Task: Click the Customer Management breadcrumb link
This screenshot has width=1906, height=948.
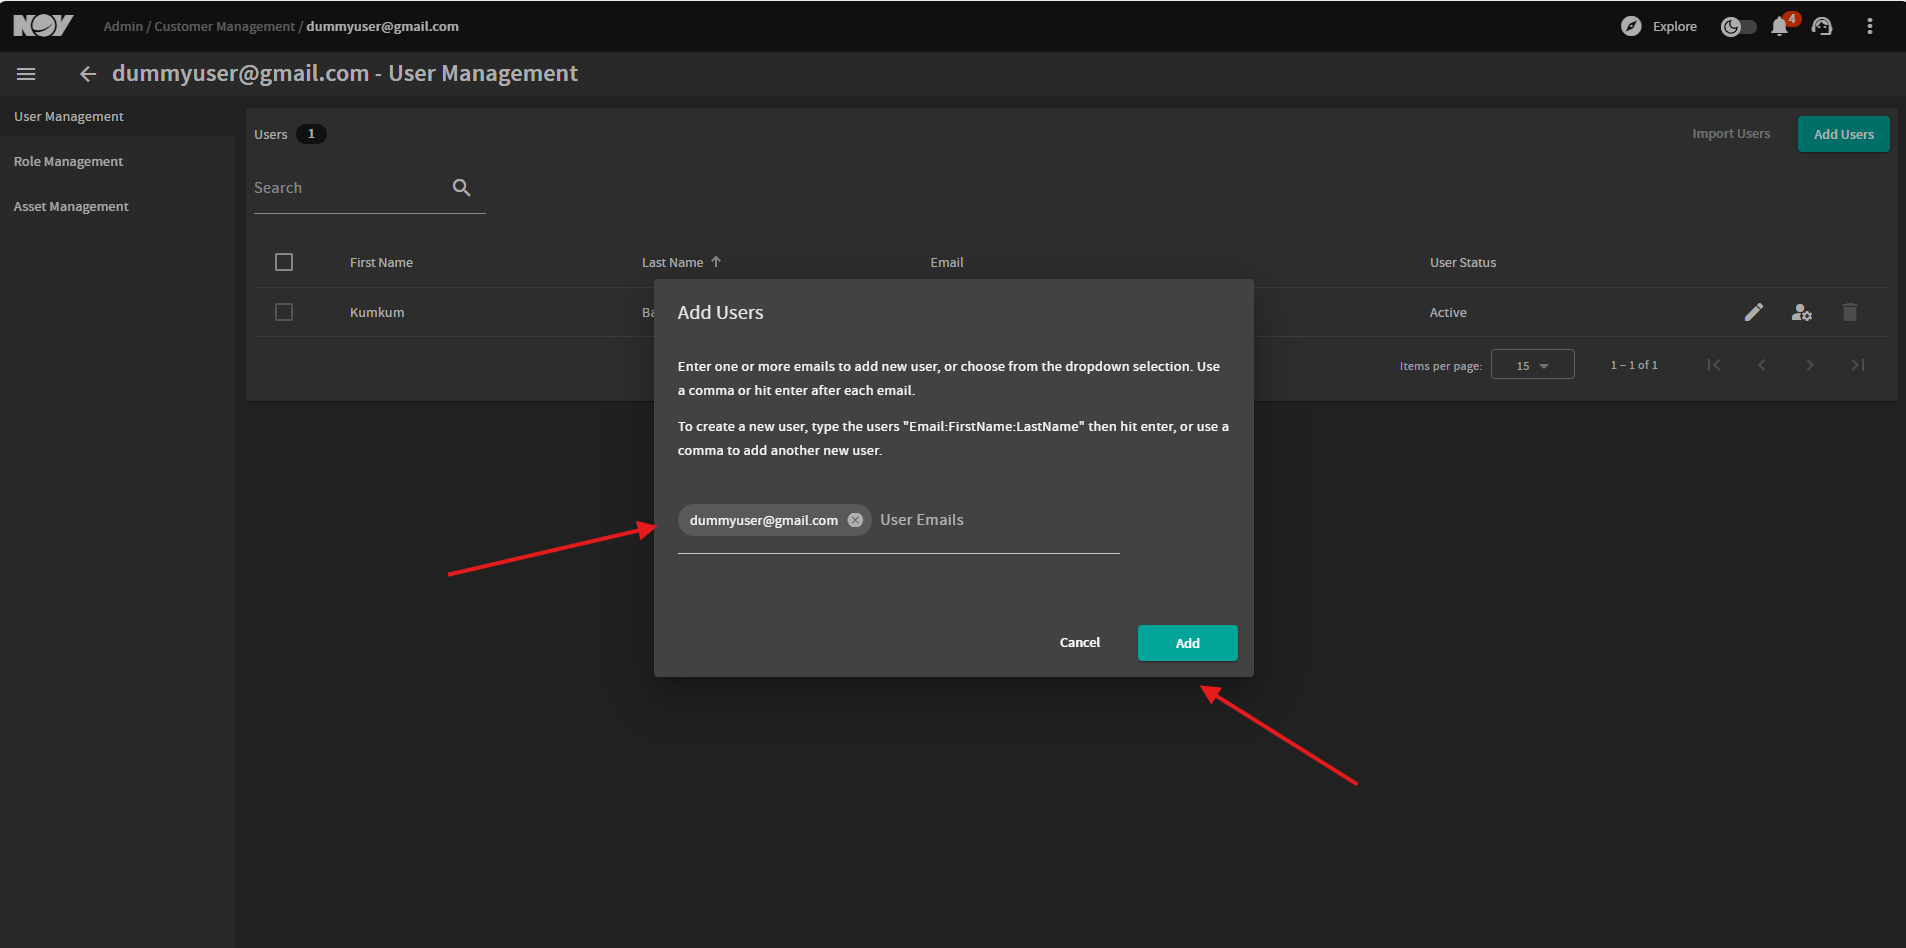Action: [224, 27]
